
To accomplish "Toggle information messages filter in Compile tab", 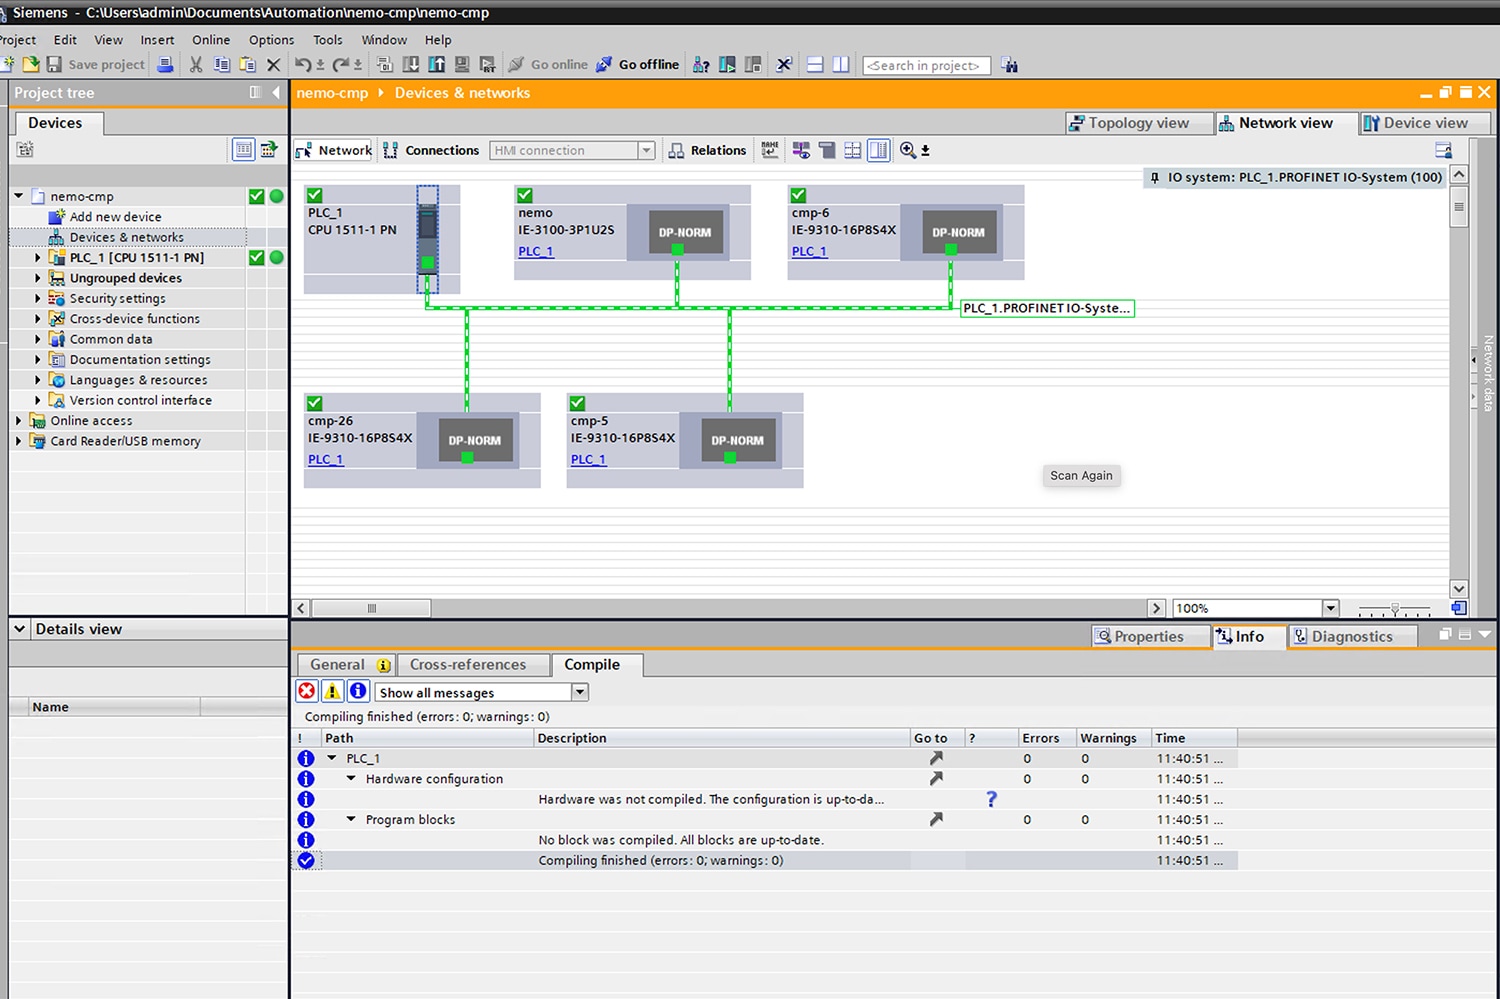I will 358,691.
